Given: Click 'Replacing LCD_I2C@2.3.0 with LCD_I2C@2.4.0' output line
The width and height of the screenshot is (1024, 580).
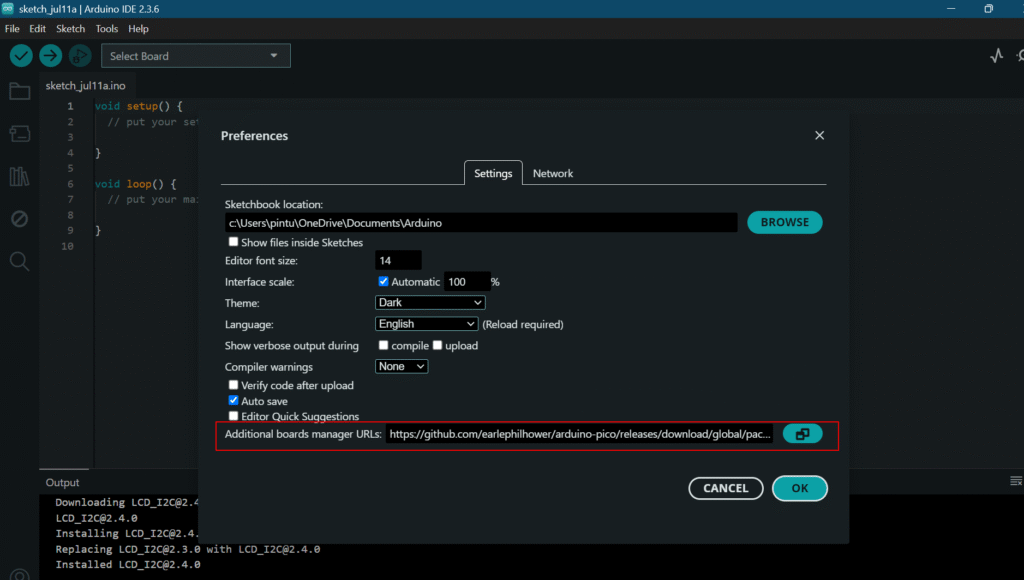Looking at the screenshot, I should click(188, 549).
